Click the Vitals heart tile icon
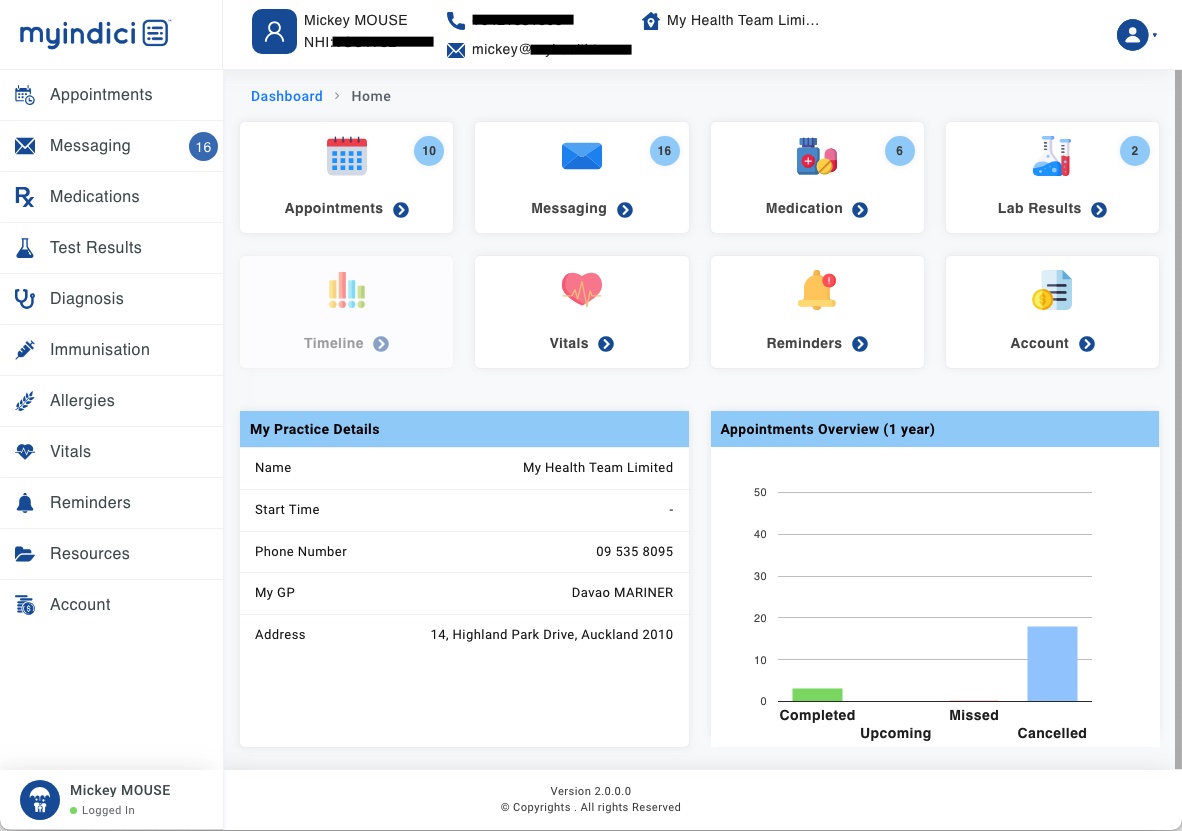The width and height of the screenshot is (1182, 831). [x=581, y=290]
